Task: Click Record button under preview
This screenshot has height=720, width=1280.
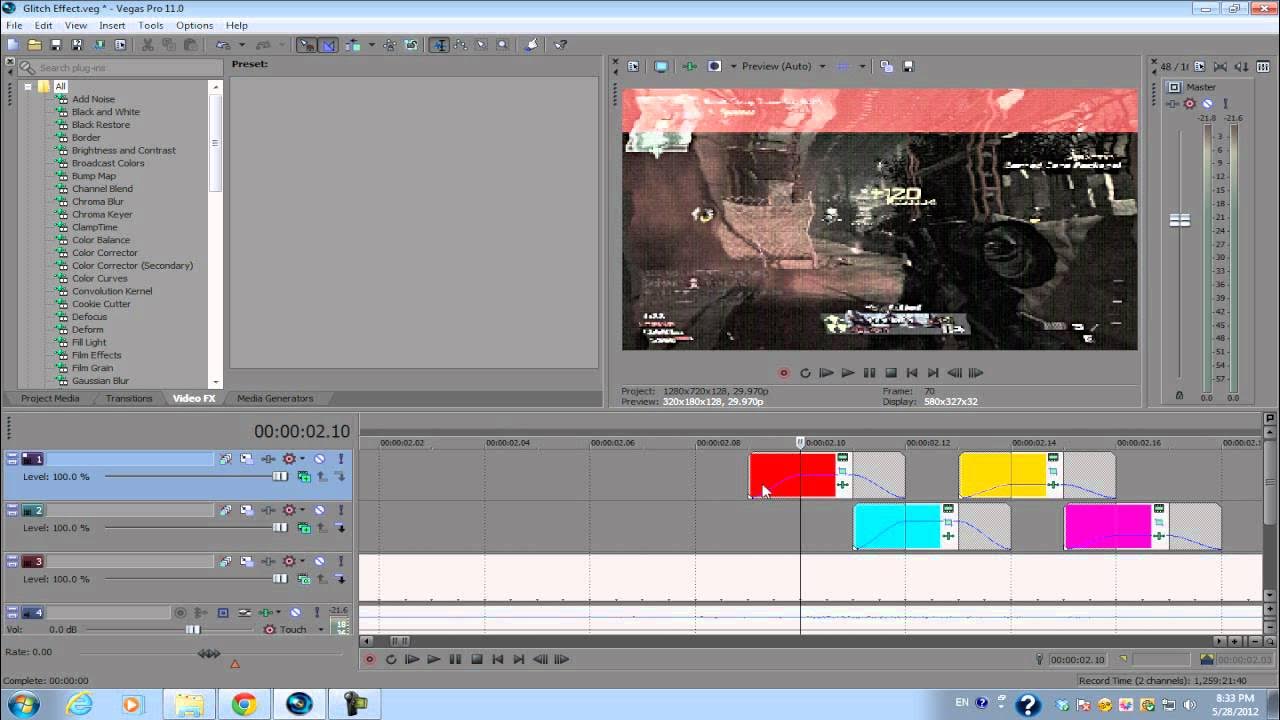Action: point(784,373)
